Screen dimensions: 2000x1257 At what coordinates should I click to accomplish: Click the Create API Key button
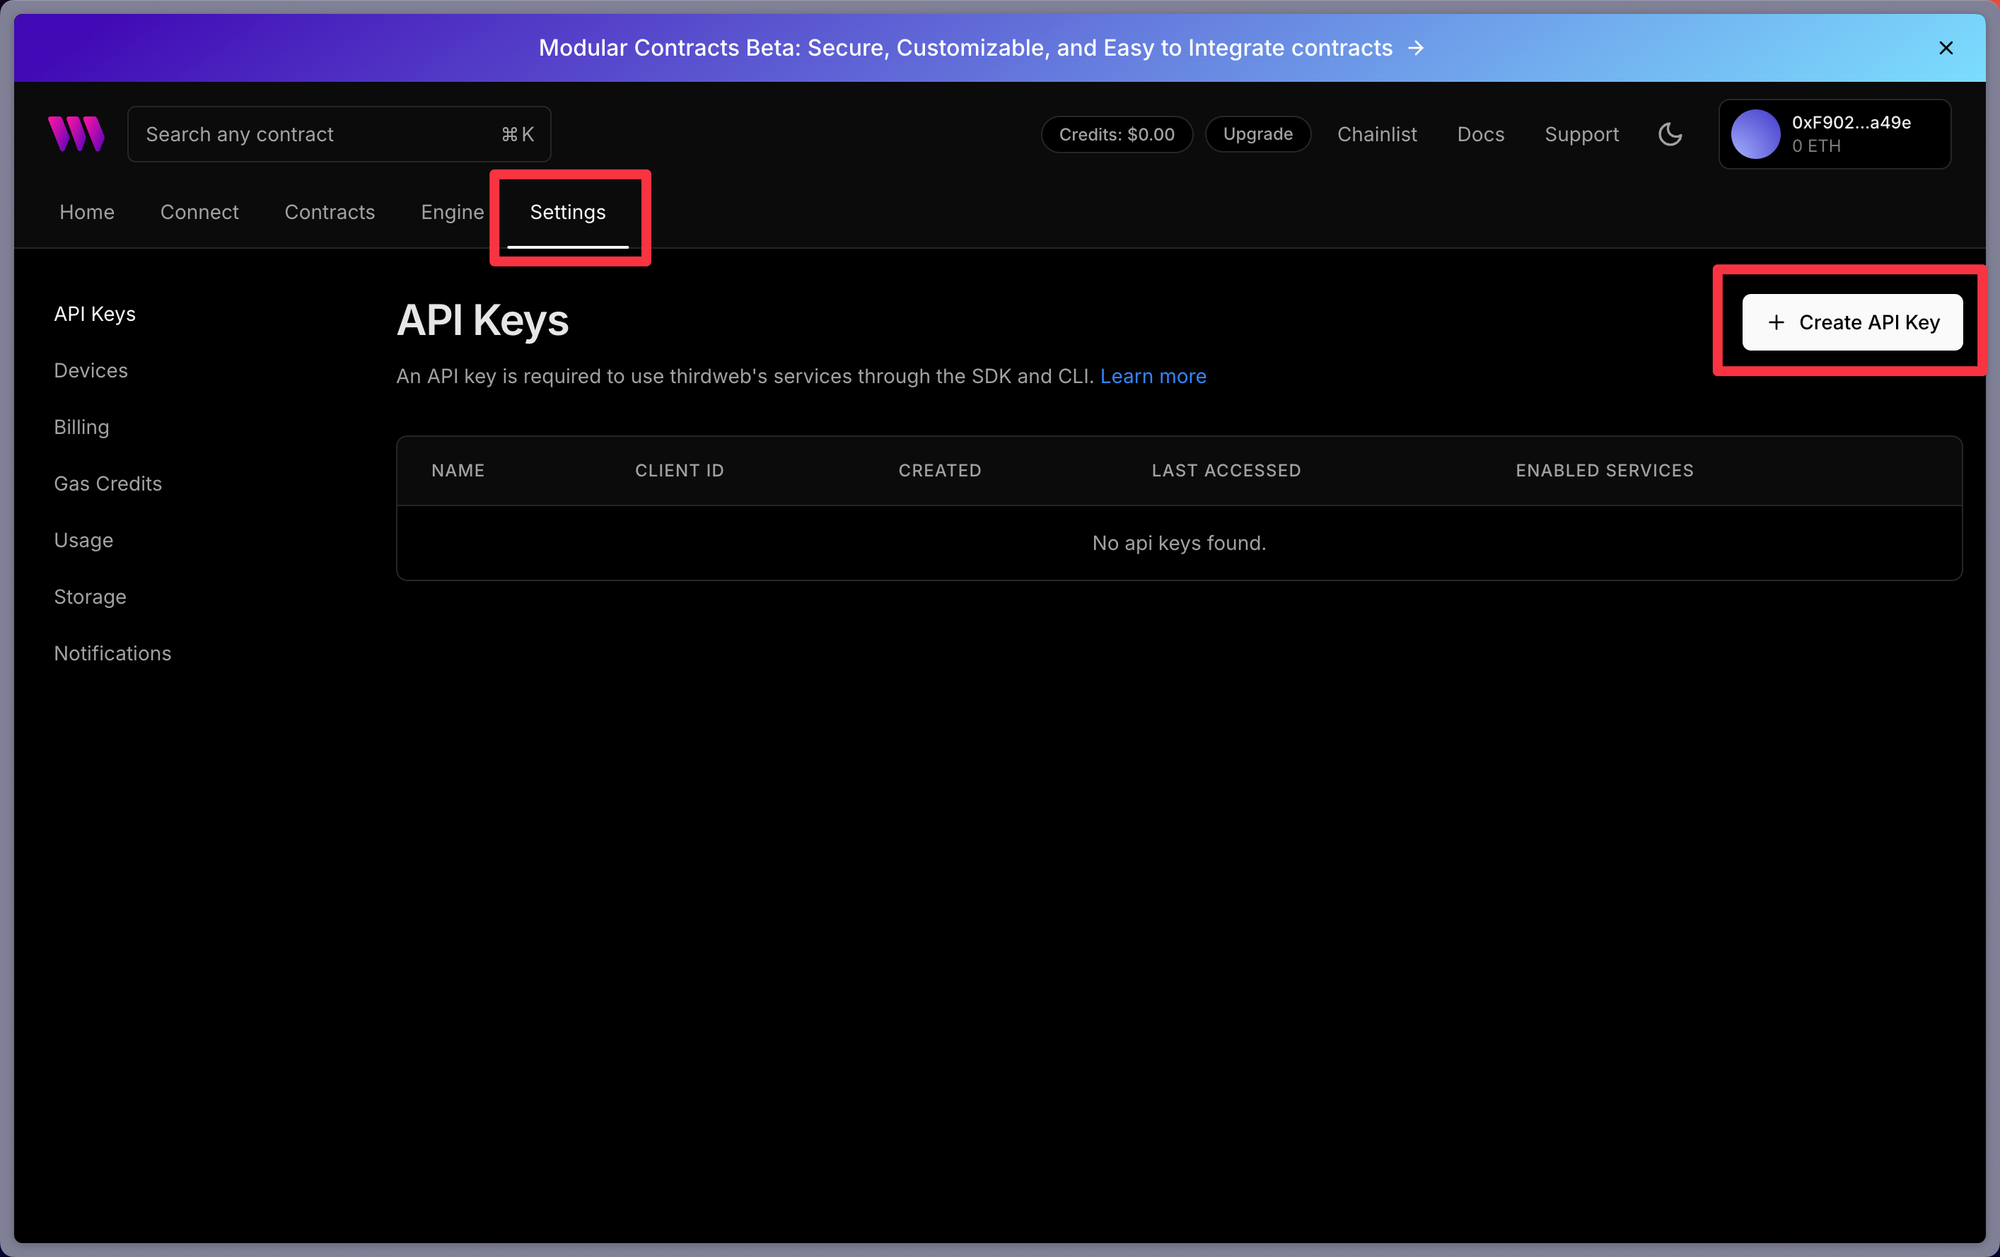tap(1852, 322)
